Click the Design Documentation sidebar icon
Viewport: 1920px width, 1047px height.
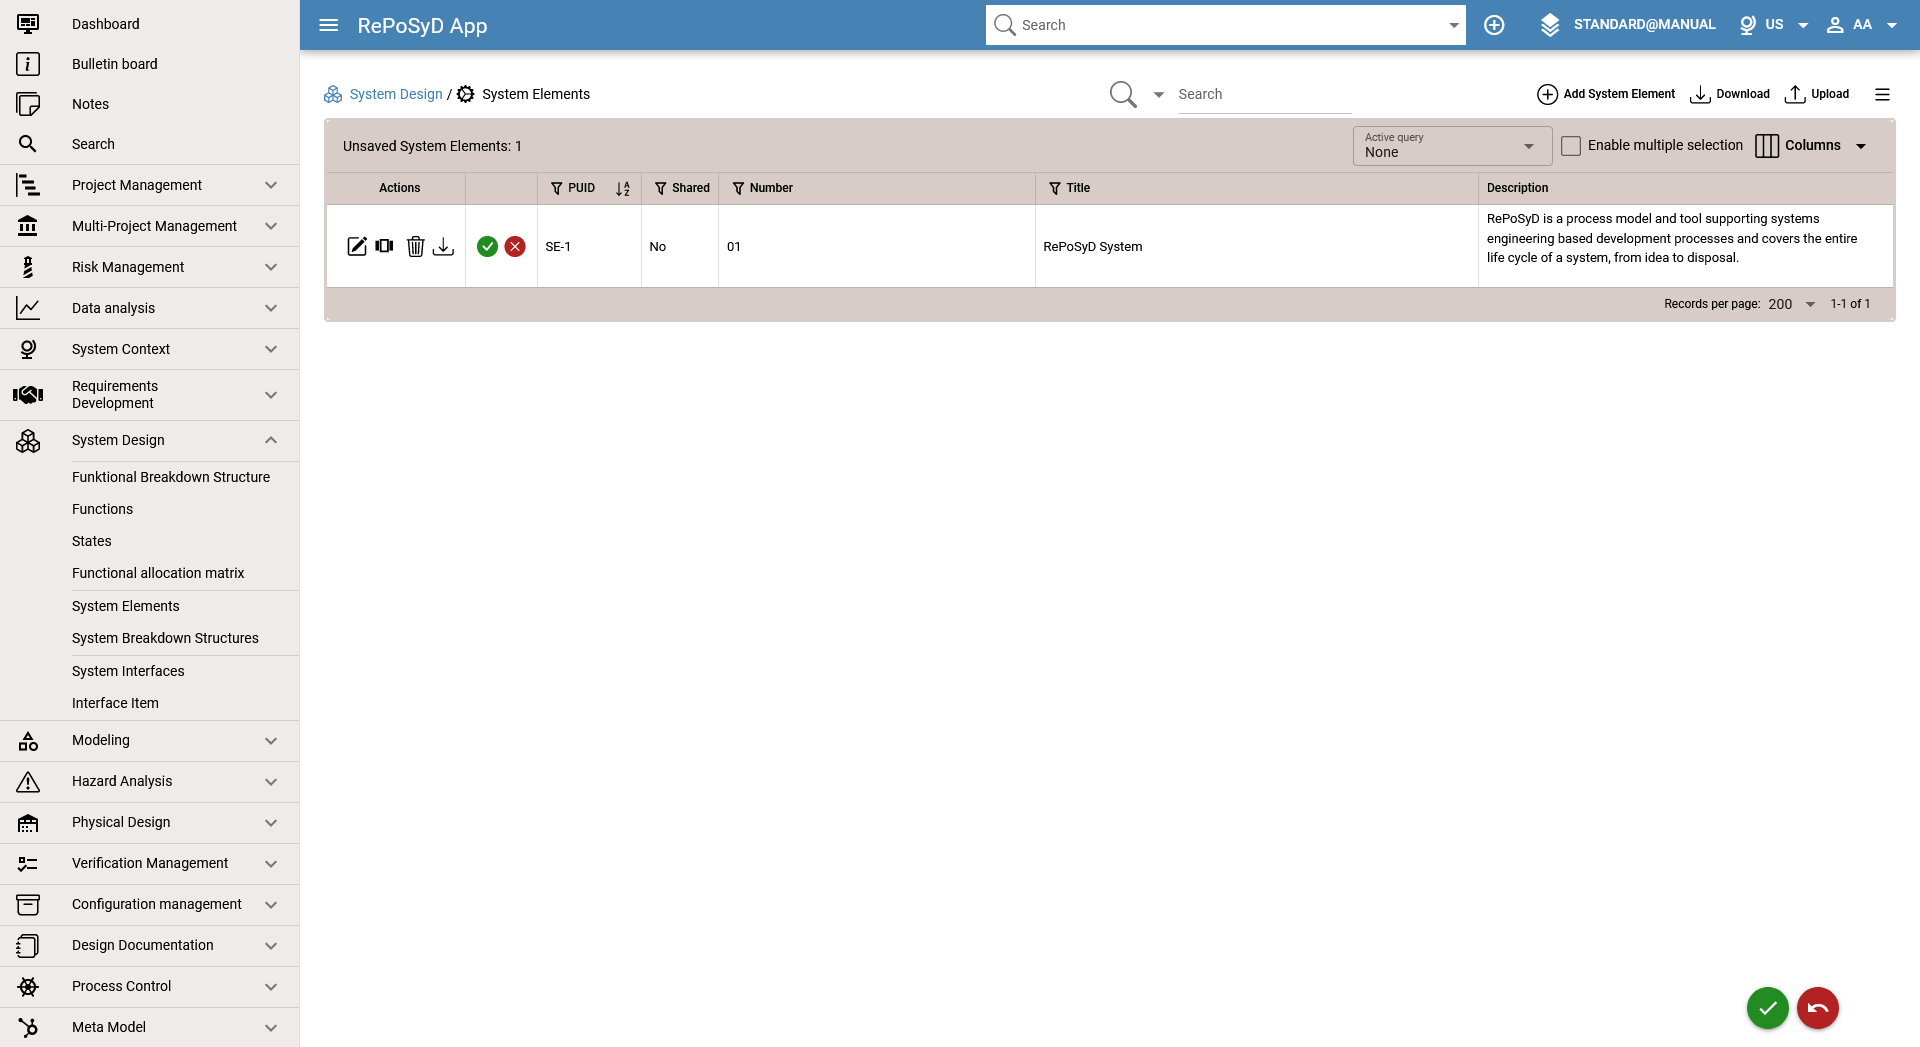click(28, 945)
